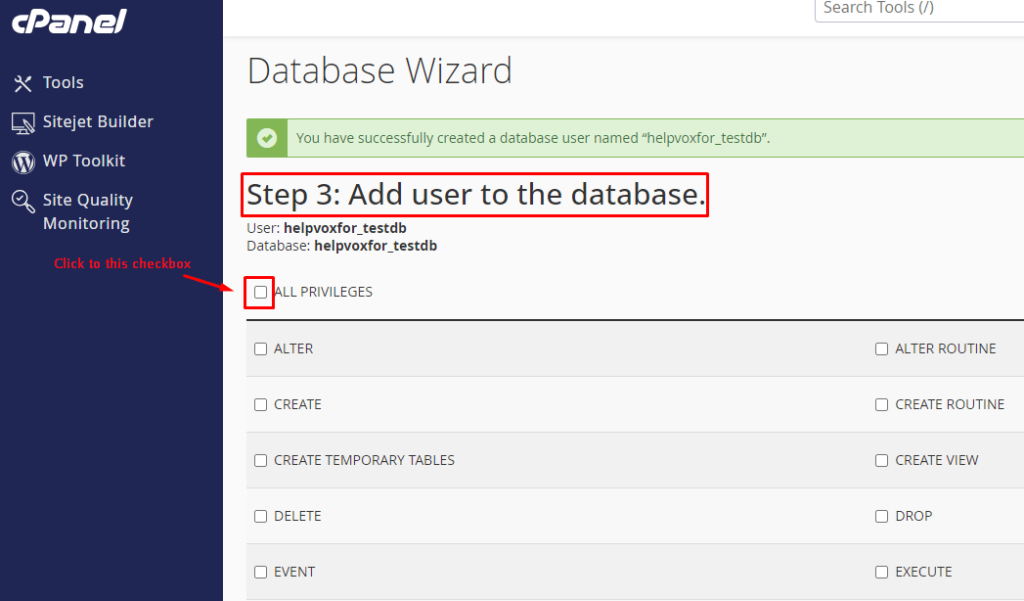Focus the Search Tools field

click(918, 9)
